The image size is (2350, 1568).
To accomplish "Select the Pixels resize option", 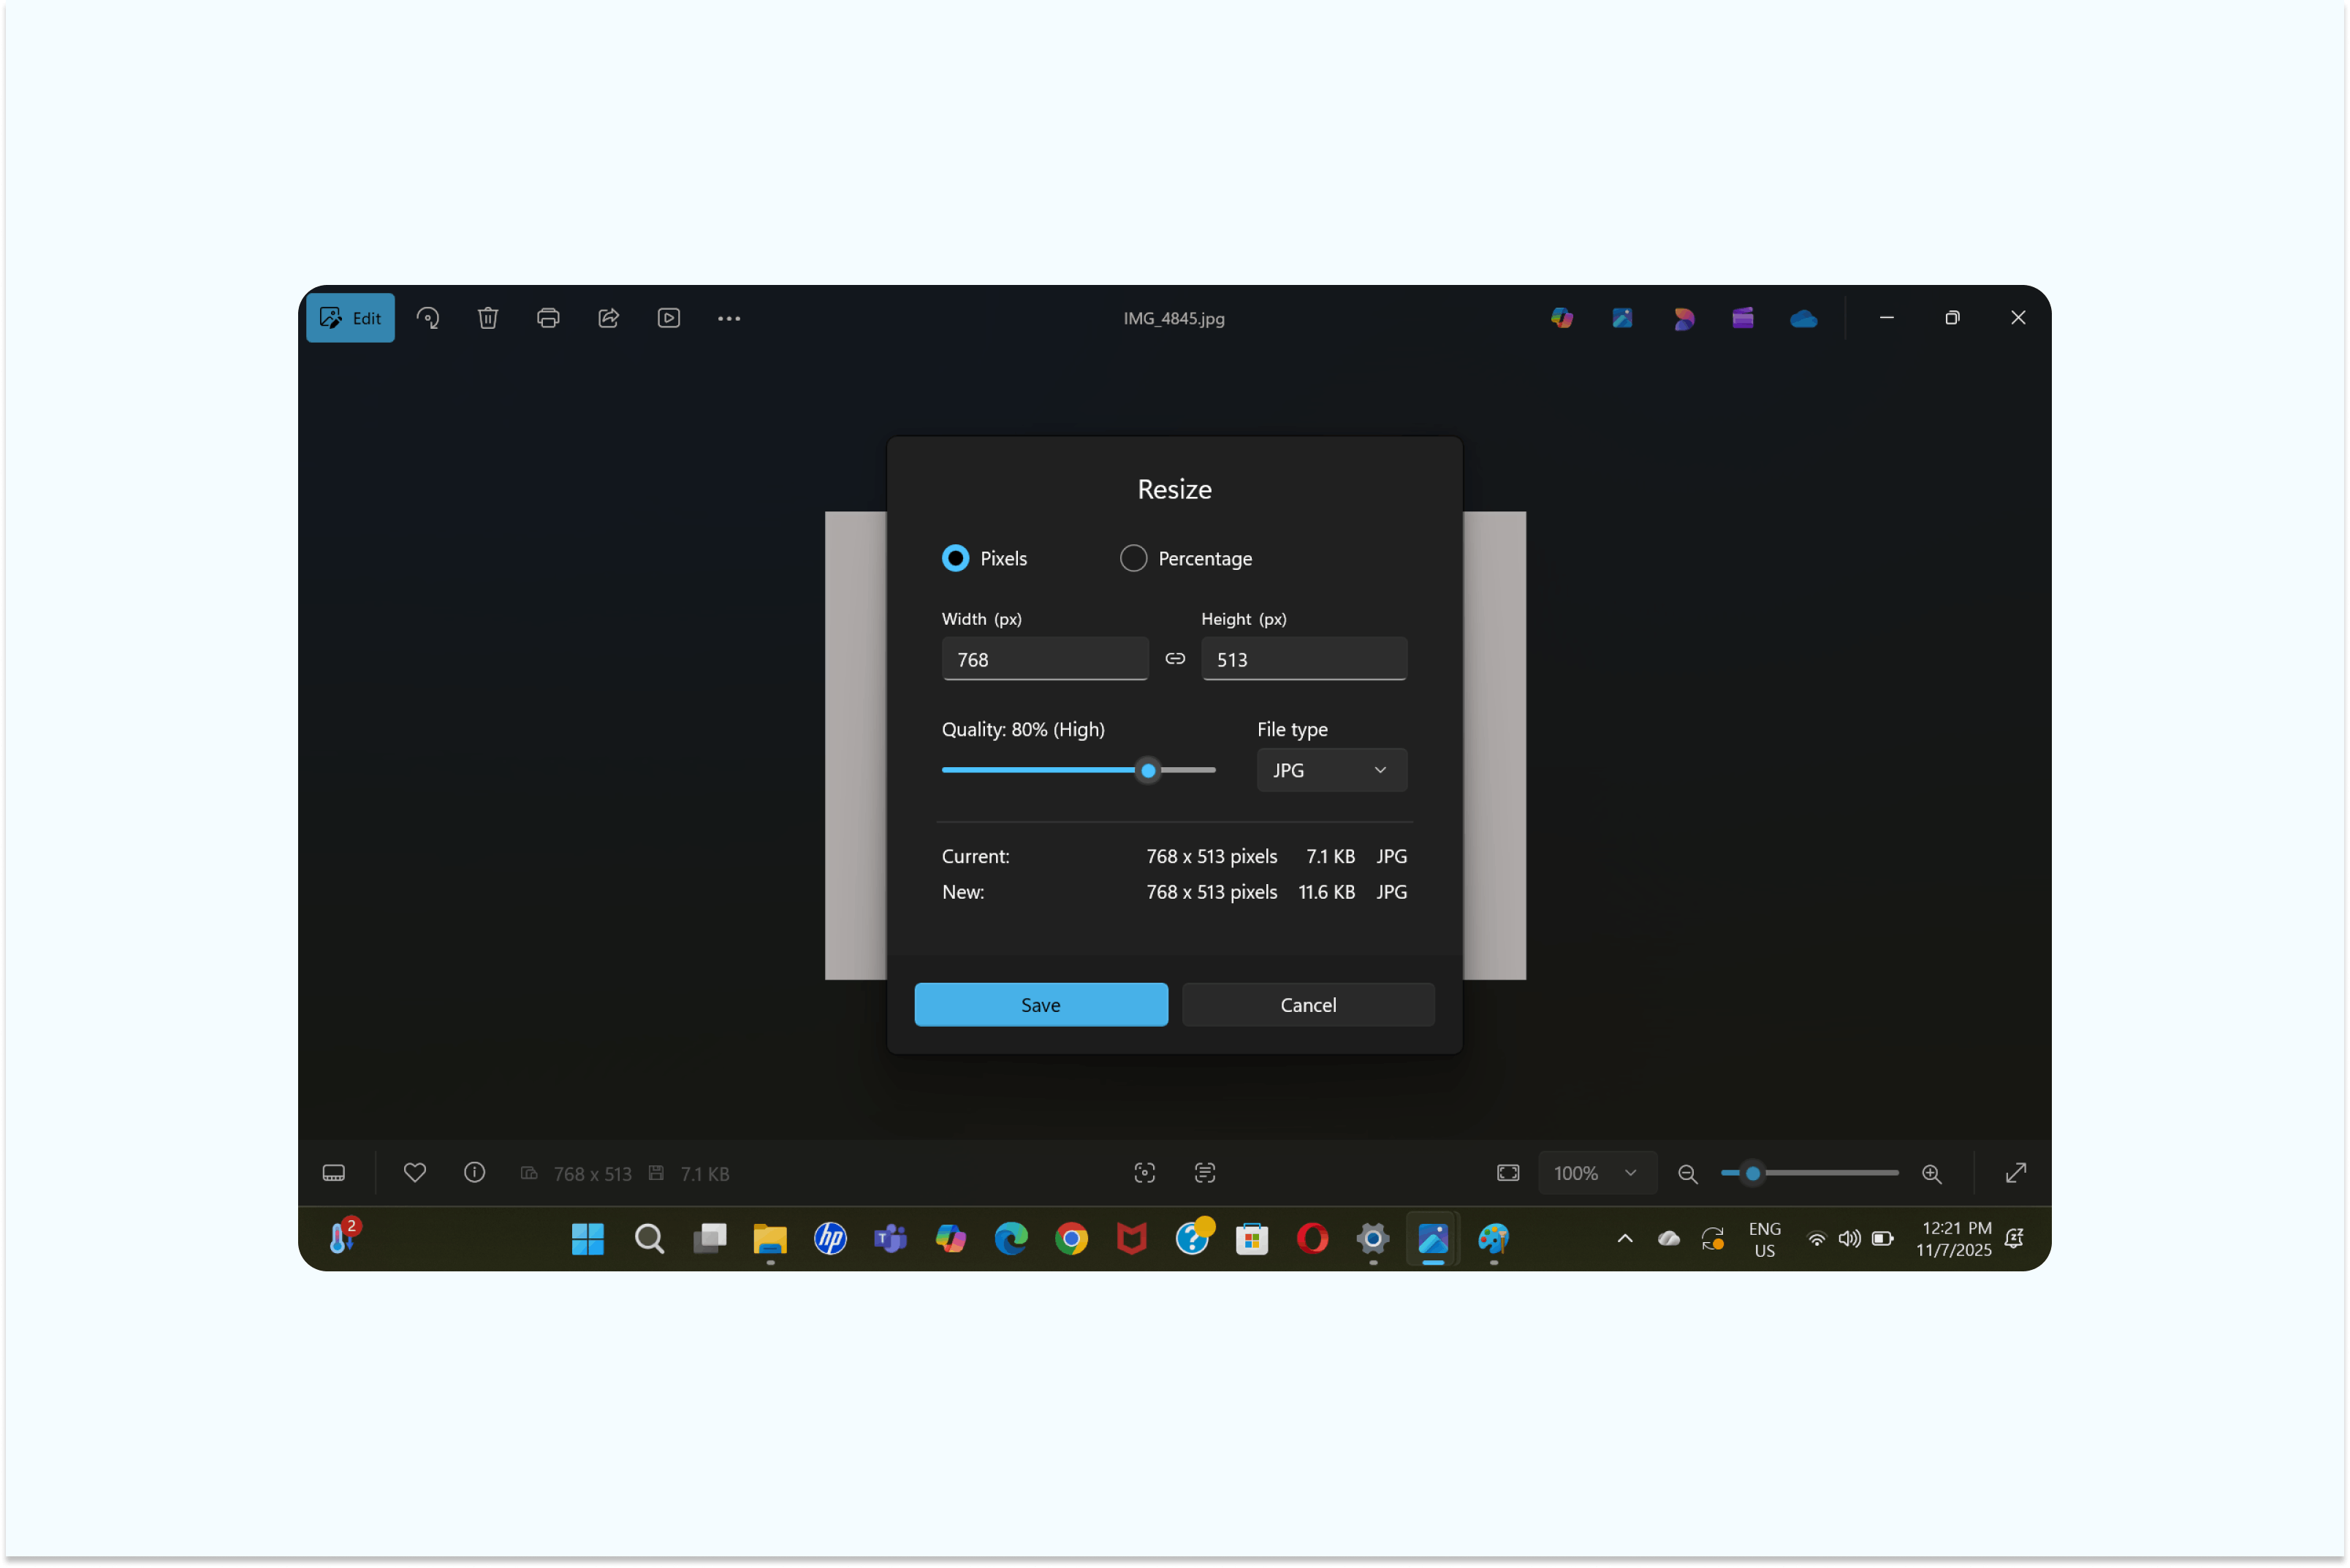I will tap(955, 558).
